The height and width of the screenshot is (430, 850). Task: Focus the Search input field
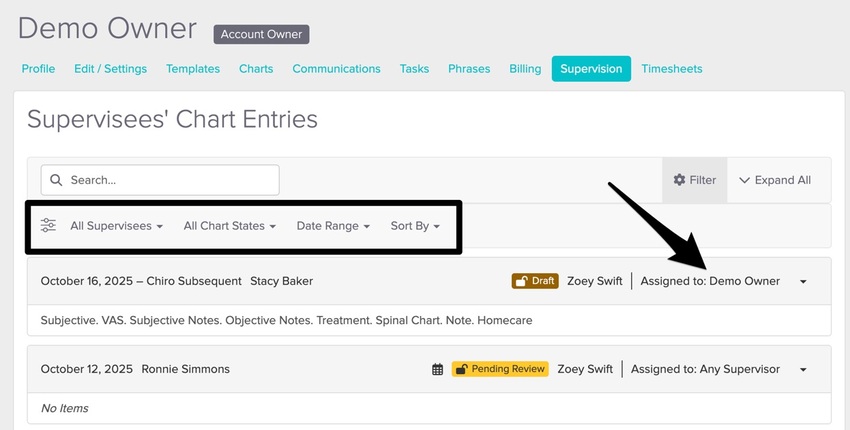tap(170, 180)
